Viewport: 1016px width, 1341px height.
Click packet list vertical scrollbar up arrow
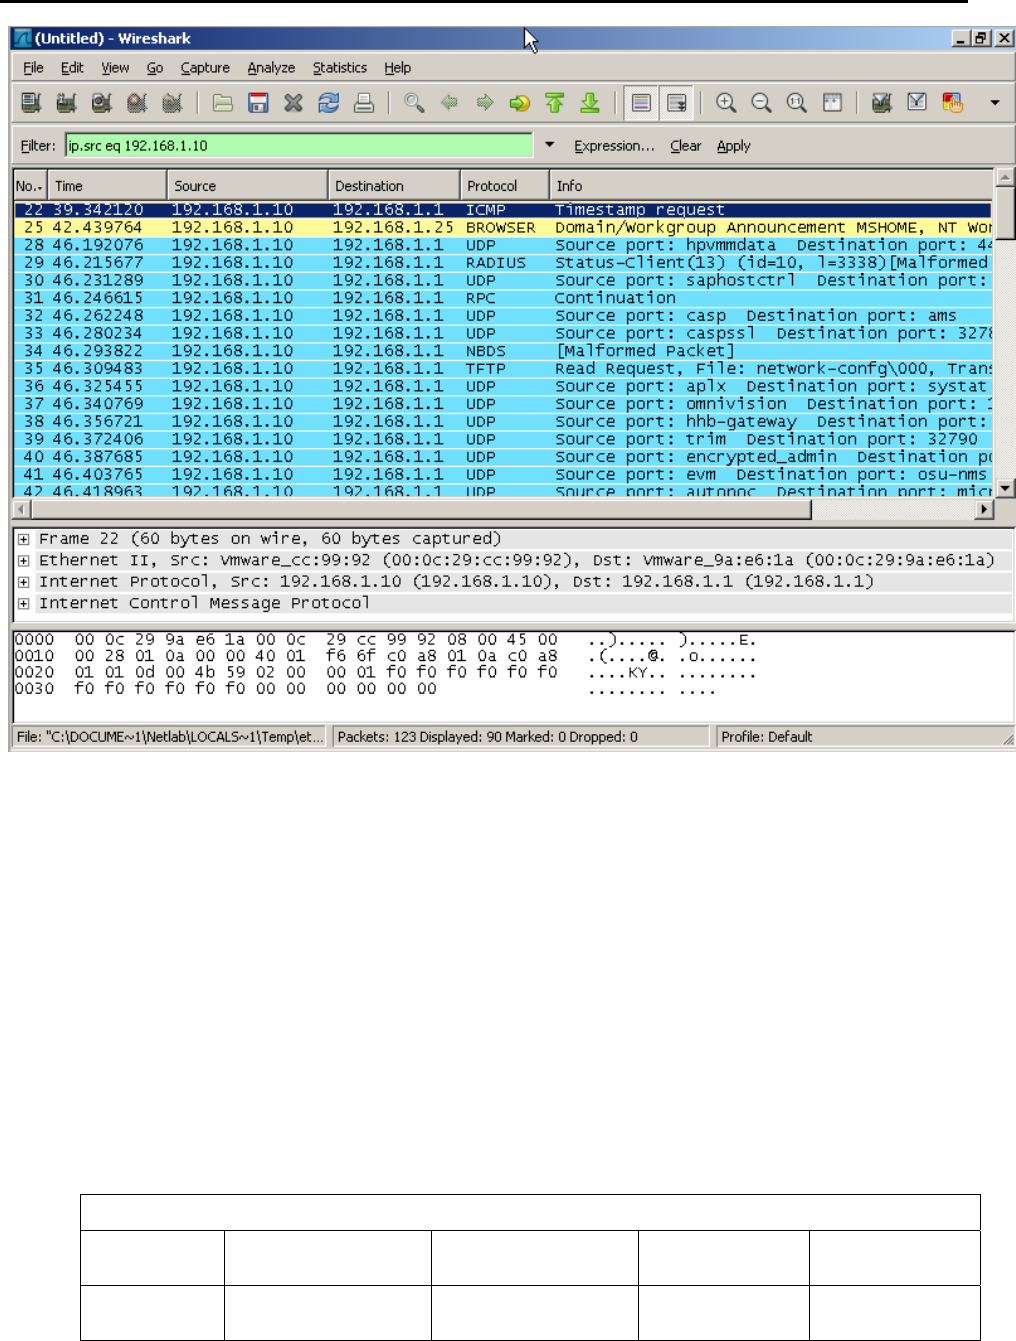pyautogui.click(x=1005, y=177)
